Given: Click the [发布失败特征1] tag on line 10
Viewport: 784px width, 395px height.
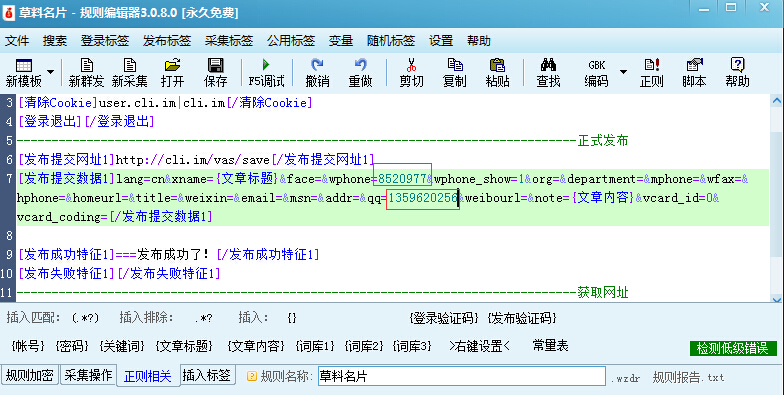Looking at the screenshot, I should tap(66, 274).
